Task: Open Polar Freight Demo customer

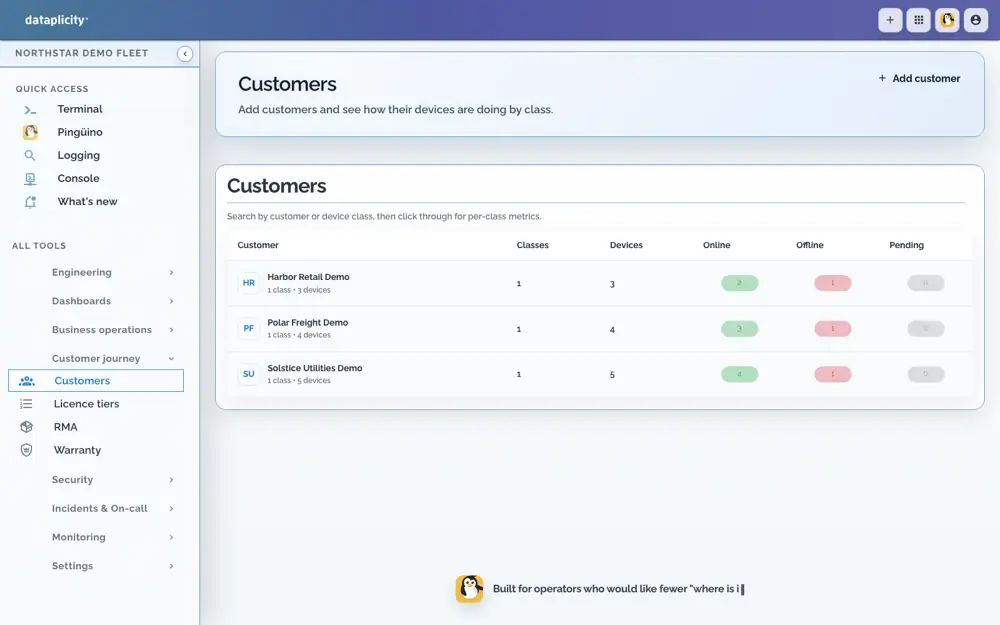Action: click(x=307, y=323)
